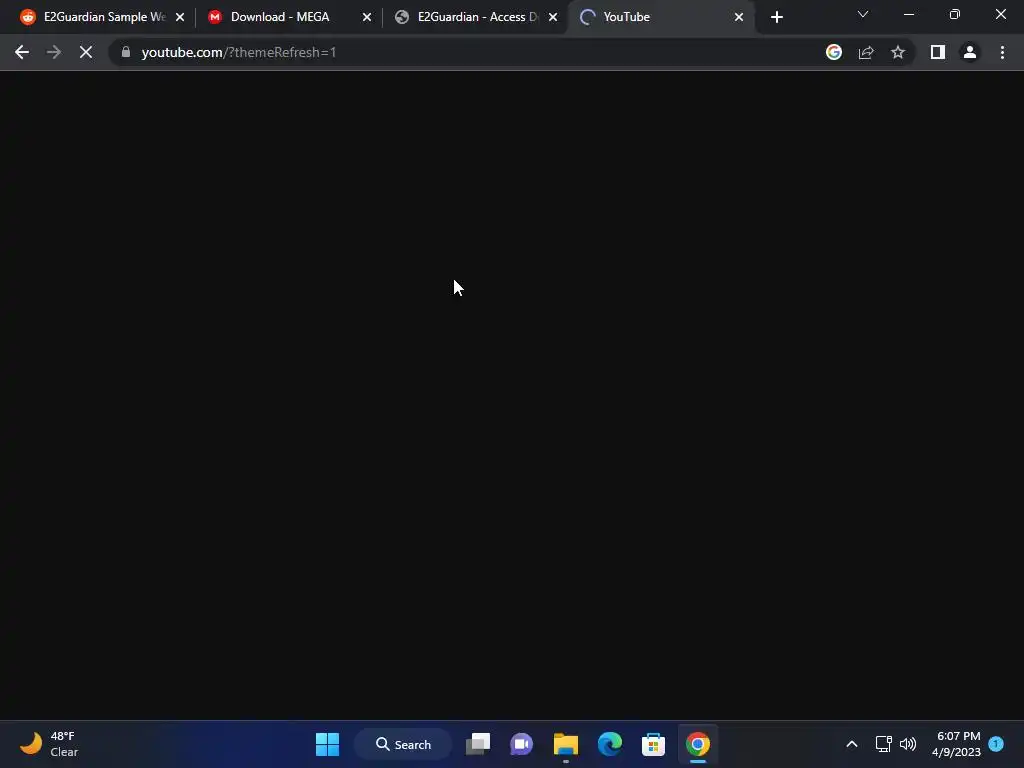This screenshot has height=768, width=1024.
Task: Close the E2Guardian - Access Denied tab
Action: tap(553, 17)
